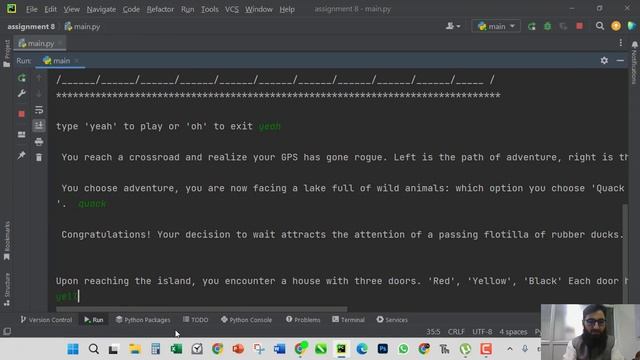Open the Edit menu
This screenshot has height=360, width=640.
(x=50, y=9)
